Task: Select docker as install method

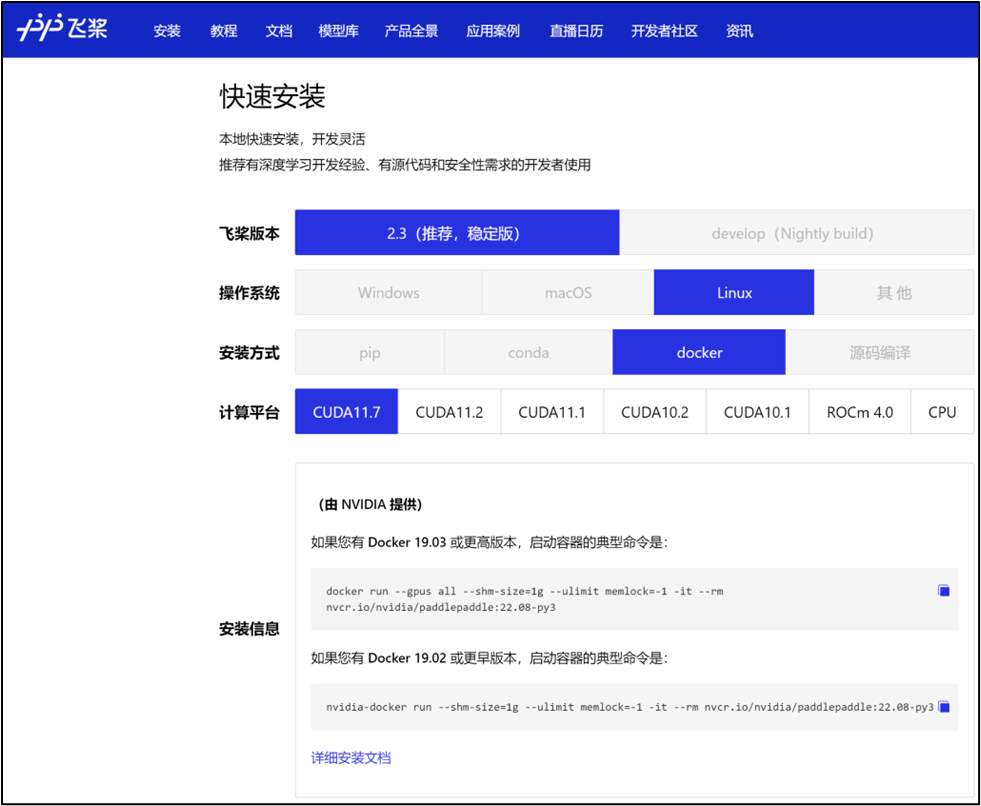Action: tap(699, 352)
